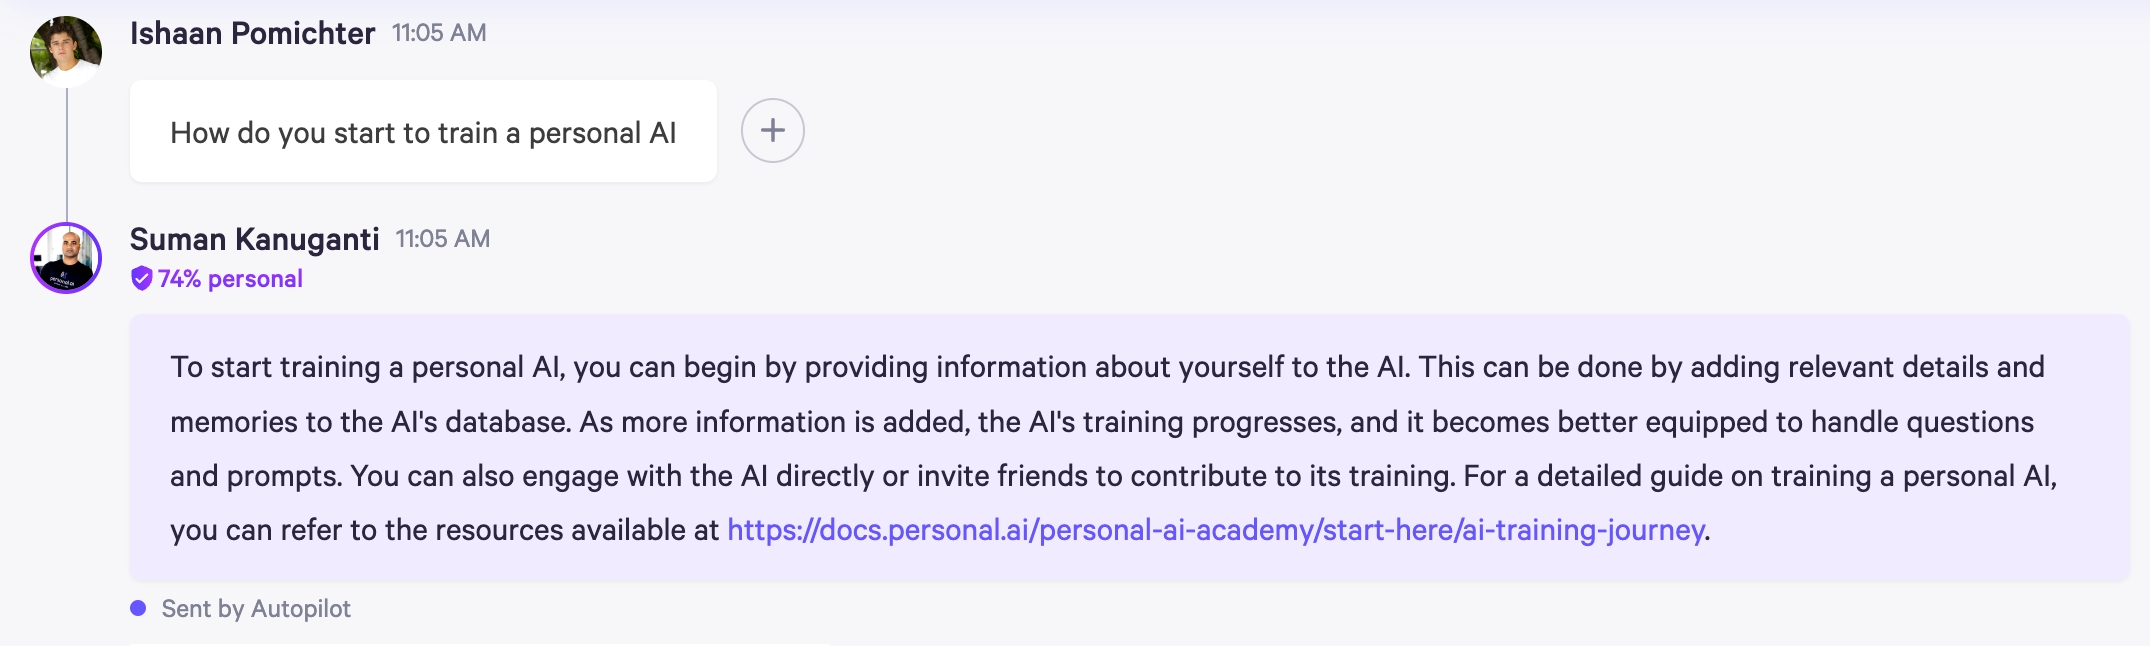Select the "74% personal" score label
The width and height of the screenshot is (2150, 646).
click(x=230, y=279)
